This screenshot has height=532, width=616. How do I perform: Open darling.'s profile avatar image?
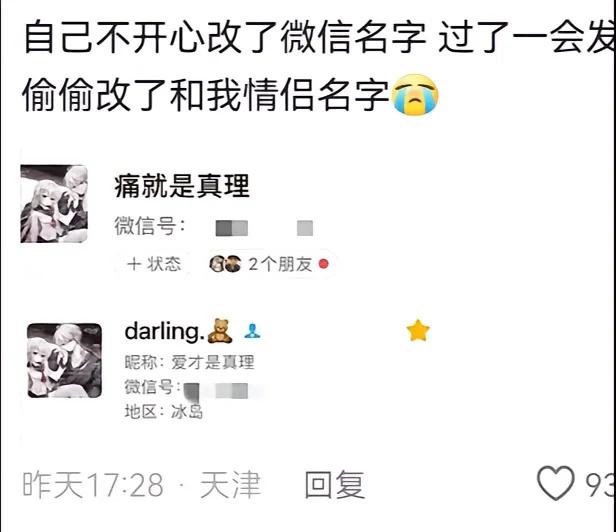pos(64,360)
